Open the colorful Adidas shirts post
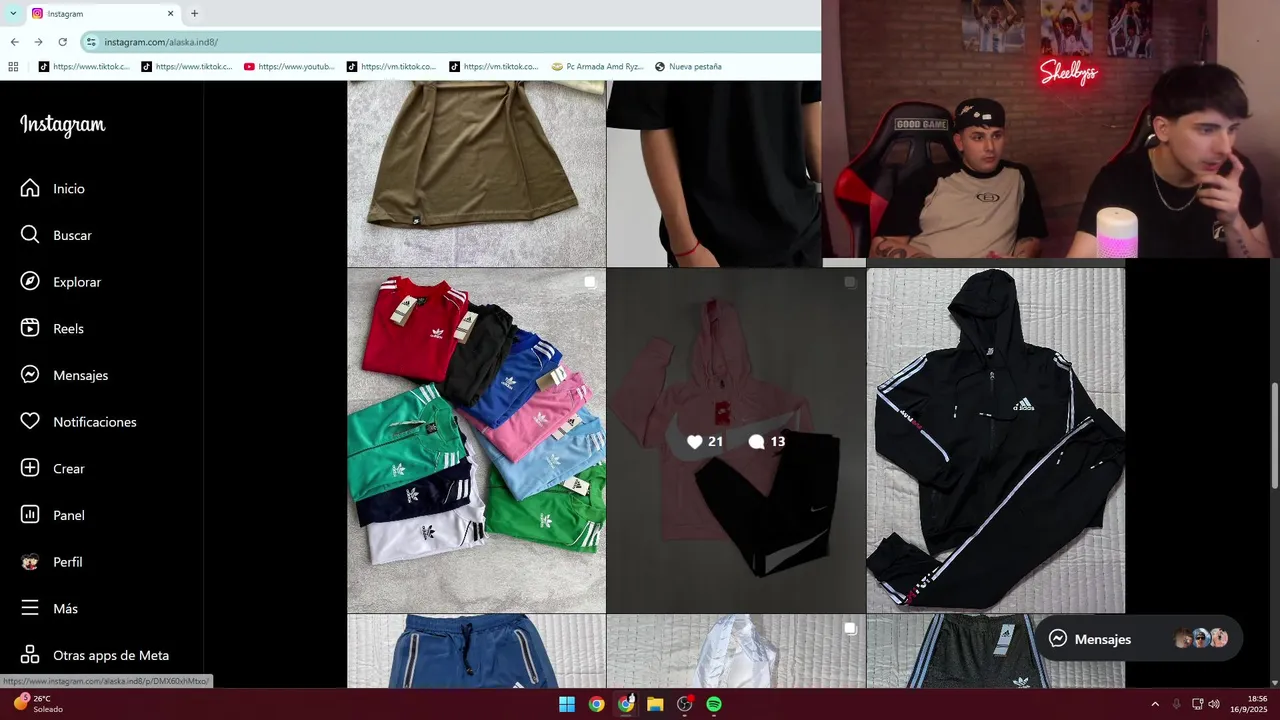 [476, 440]
